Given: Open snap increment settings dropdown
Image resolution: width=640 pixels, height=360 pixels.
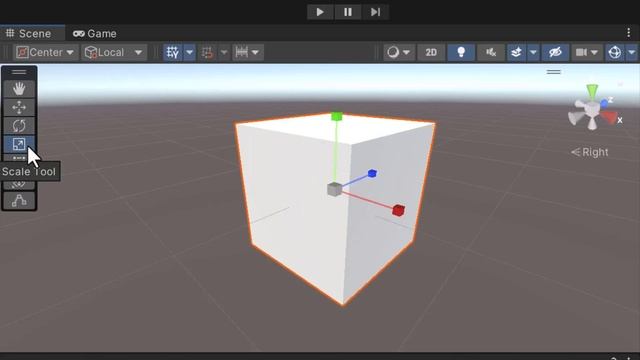Looking at the screenshot, I should (248, 52).
